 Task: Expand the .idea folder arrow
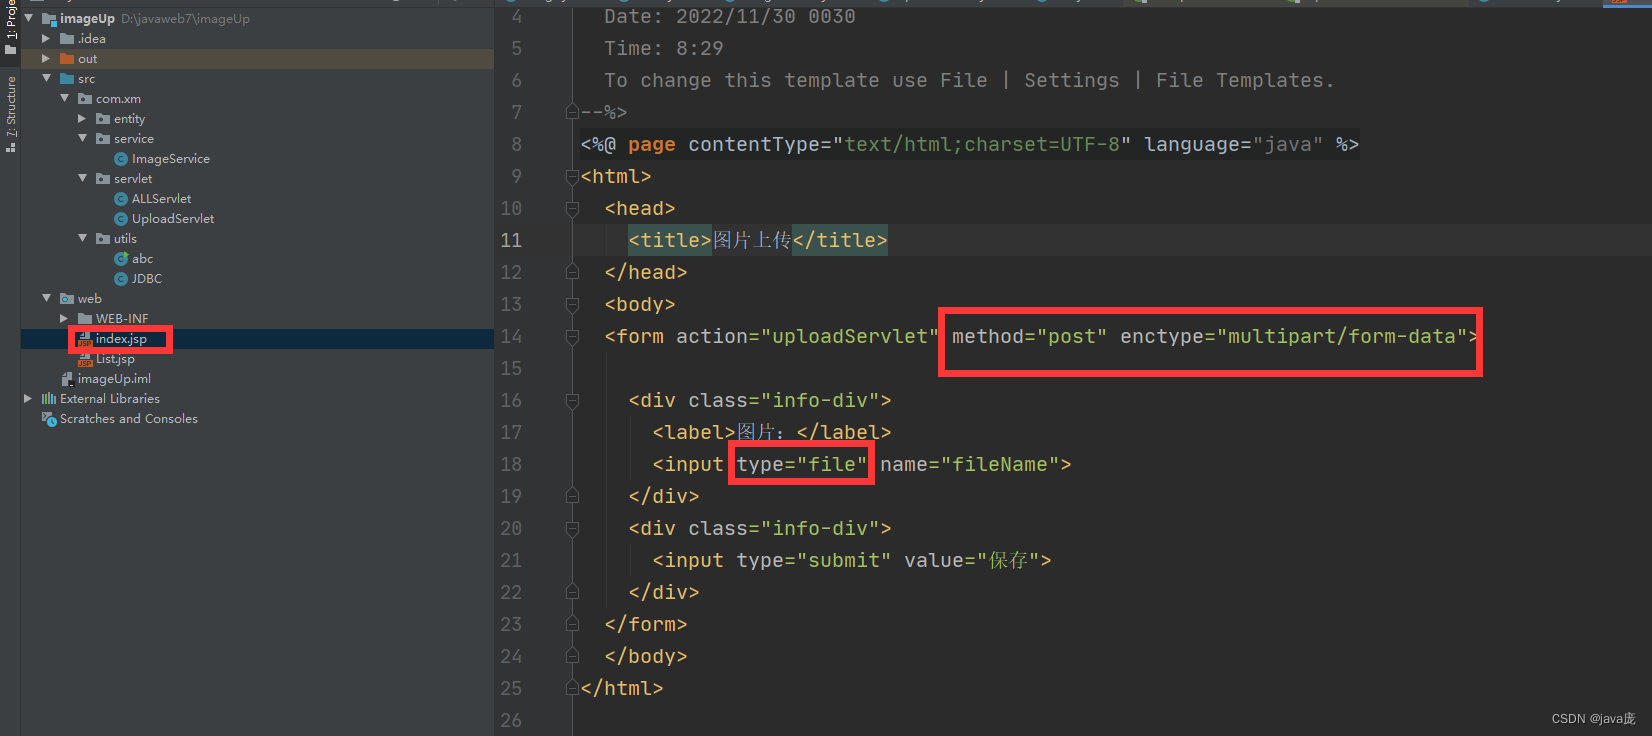pos(46,38)
